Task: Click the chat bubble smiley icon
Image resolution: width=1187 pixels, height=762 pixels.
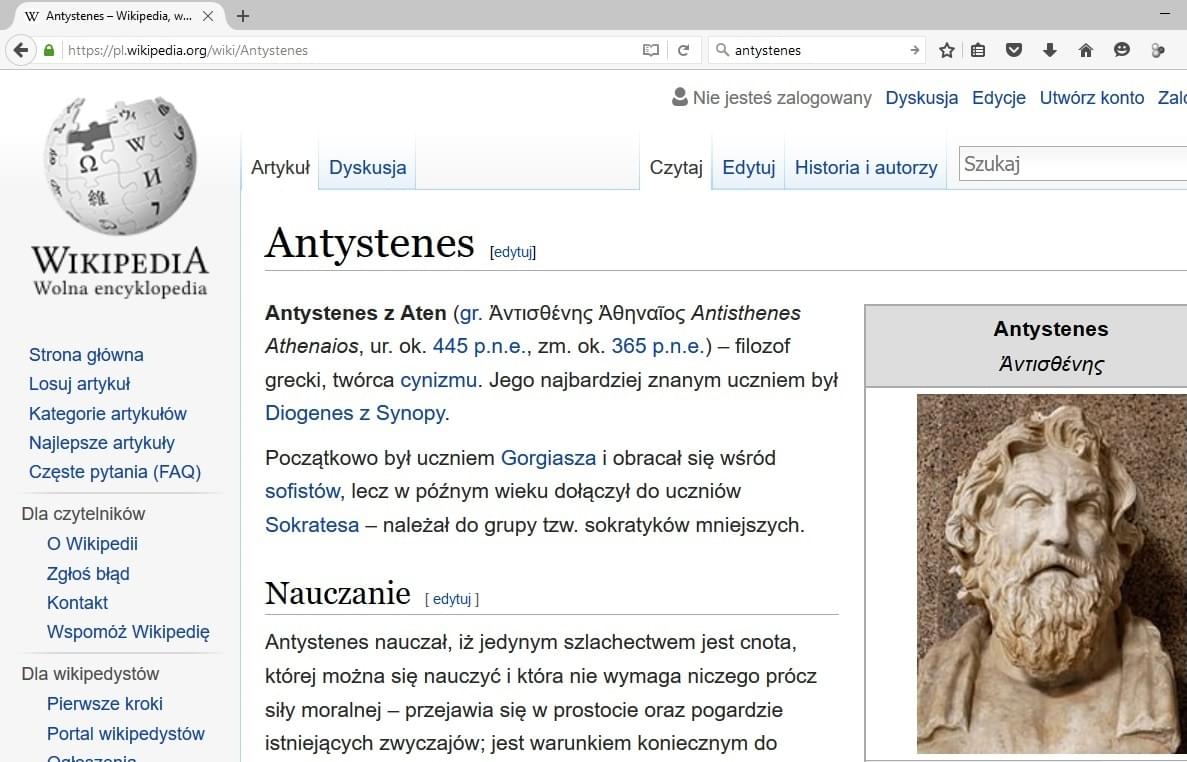Action: pyautogui.click(x=1122, y=50)
